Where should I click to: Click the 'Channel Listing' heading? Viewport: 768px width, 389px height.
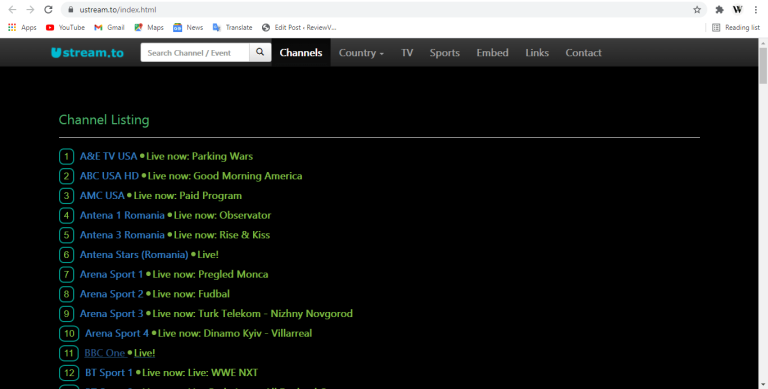click(x=104, y=120)
